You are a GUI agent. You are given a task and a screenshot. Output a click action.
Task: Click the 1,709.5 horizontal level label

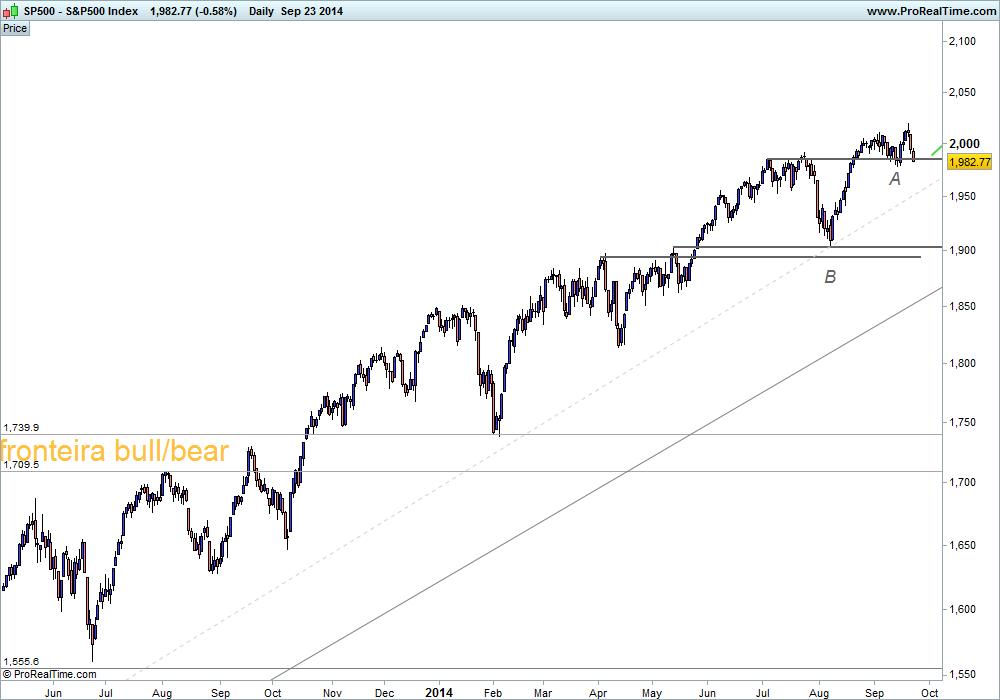point(21,465)
